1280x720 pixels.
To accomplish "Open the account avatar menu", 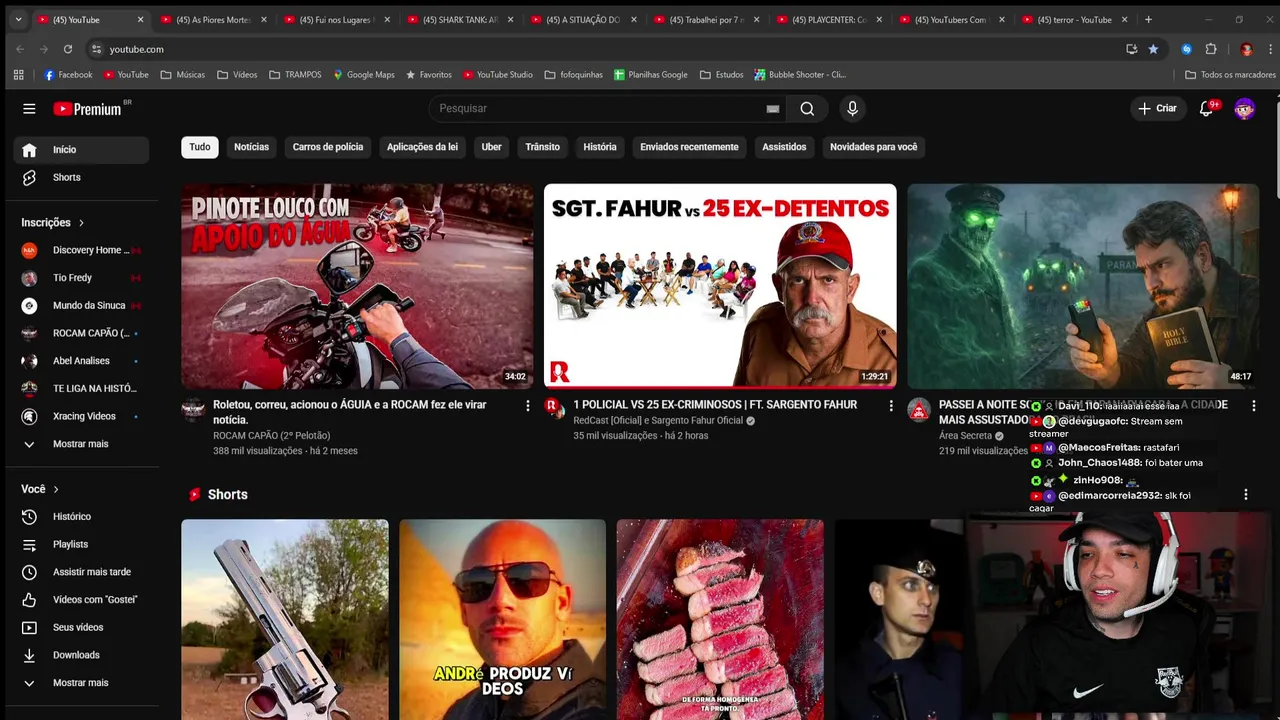I will pos(1244,108).
